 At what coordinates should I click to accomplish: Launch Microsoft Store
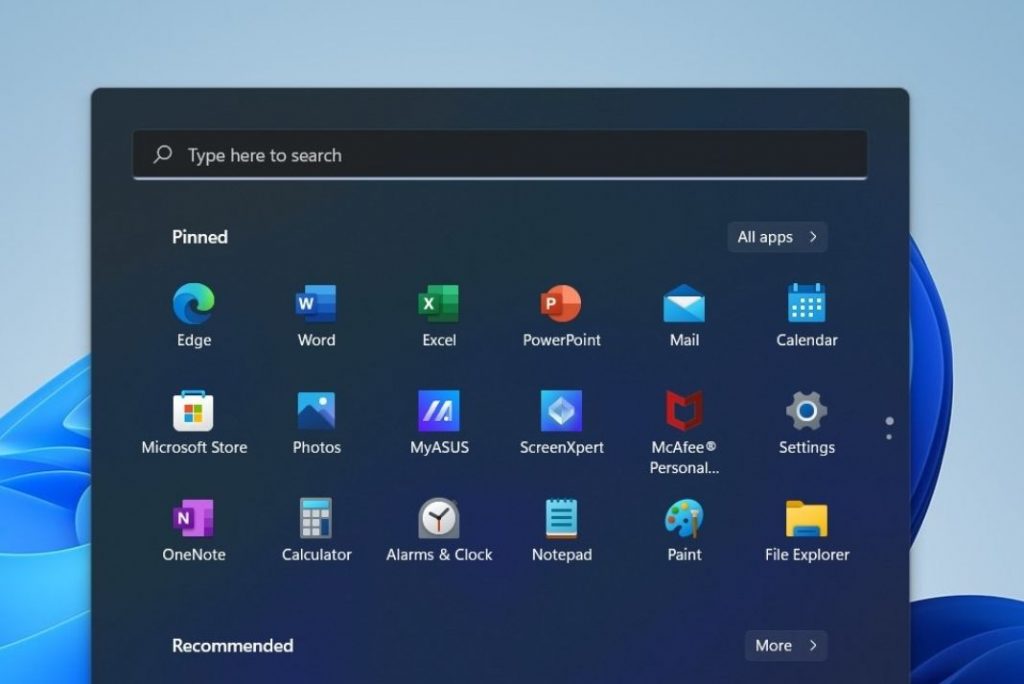(194, 411)
